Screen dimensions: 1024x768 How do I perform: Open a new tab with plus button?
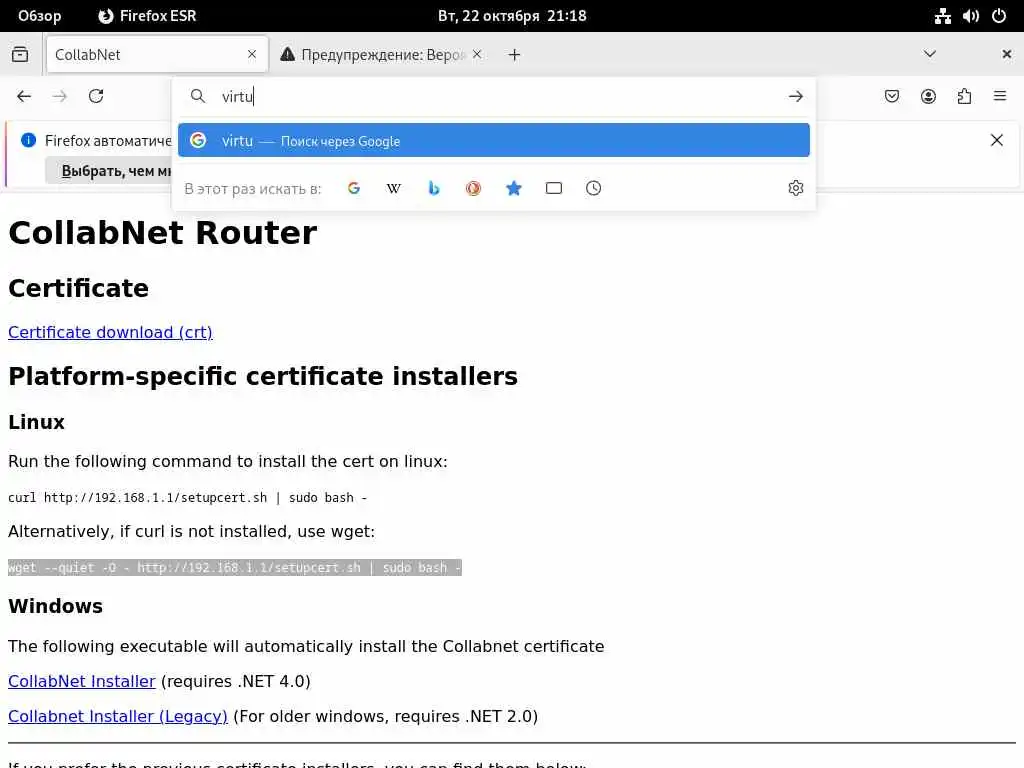click(515, 55)
